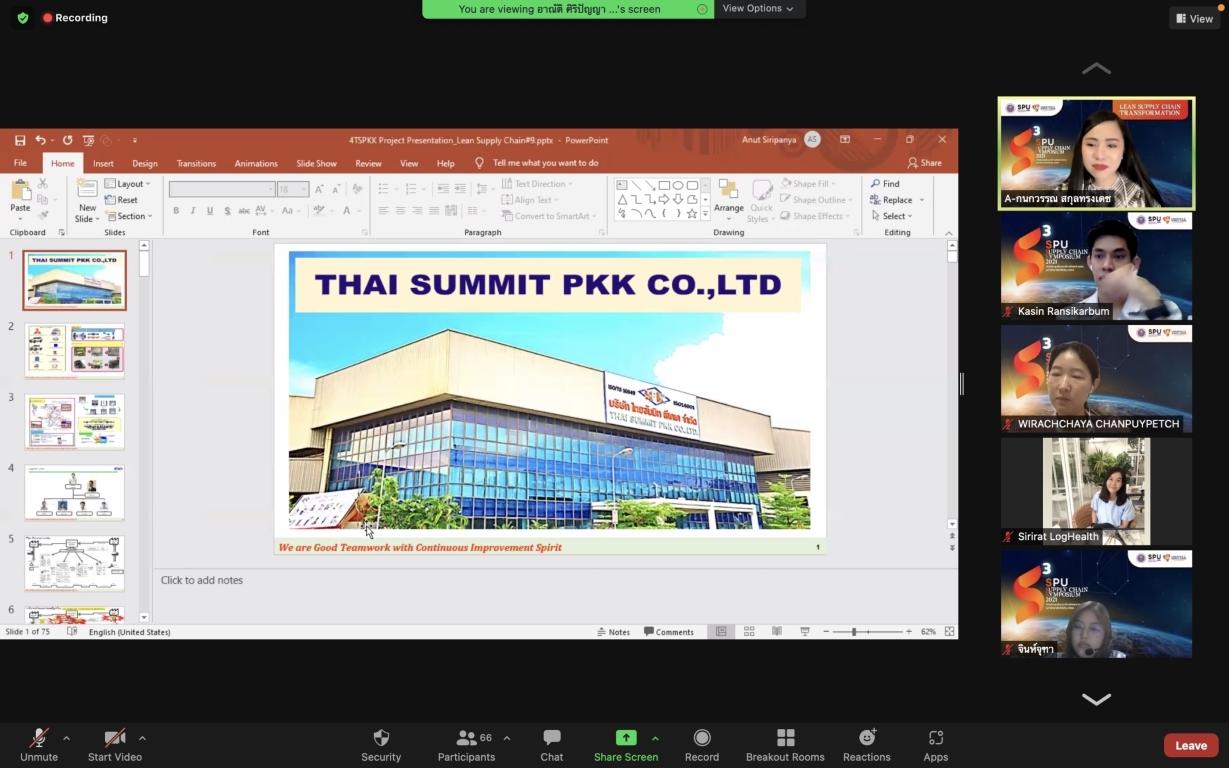
Task: Open the Section dropdown
Action: [128, 216]
